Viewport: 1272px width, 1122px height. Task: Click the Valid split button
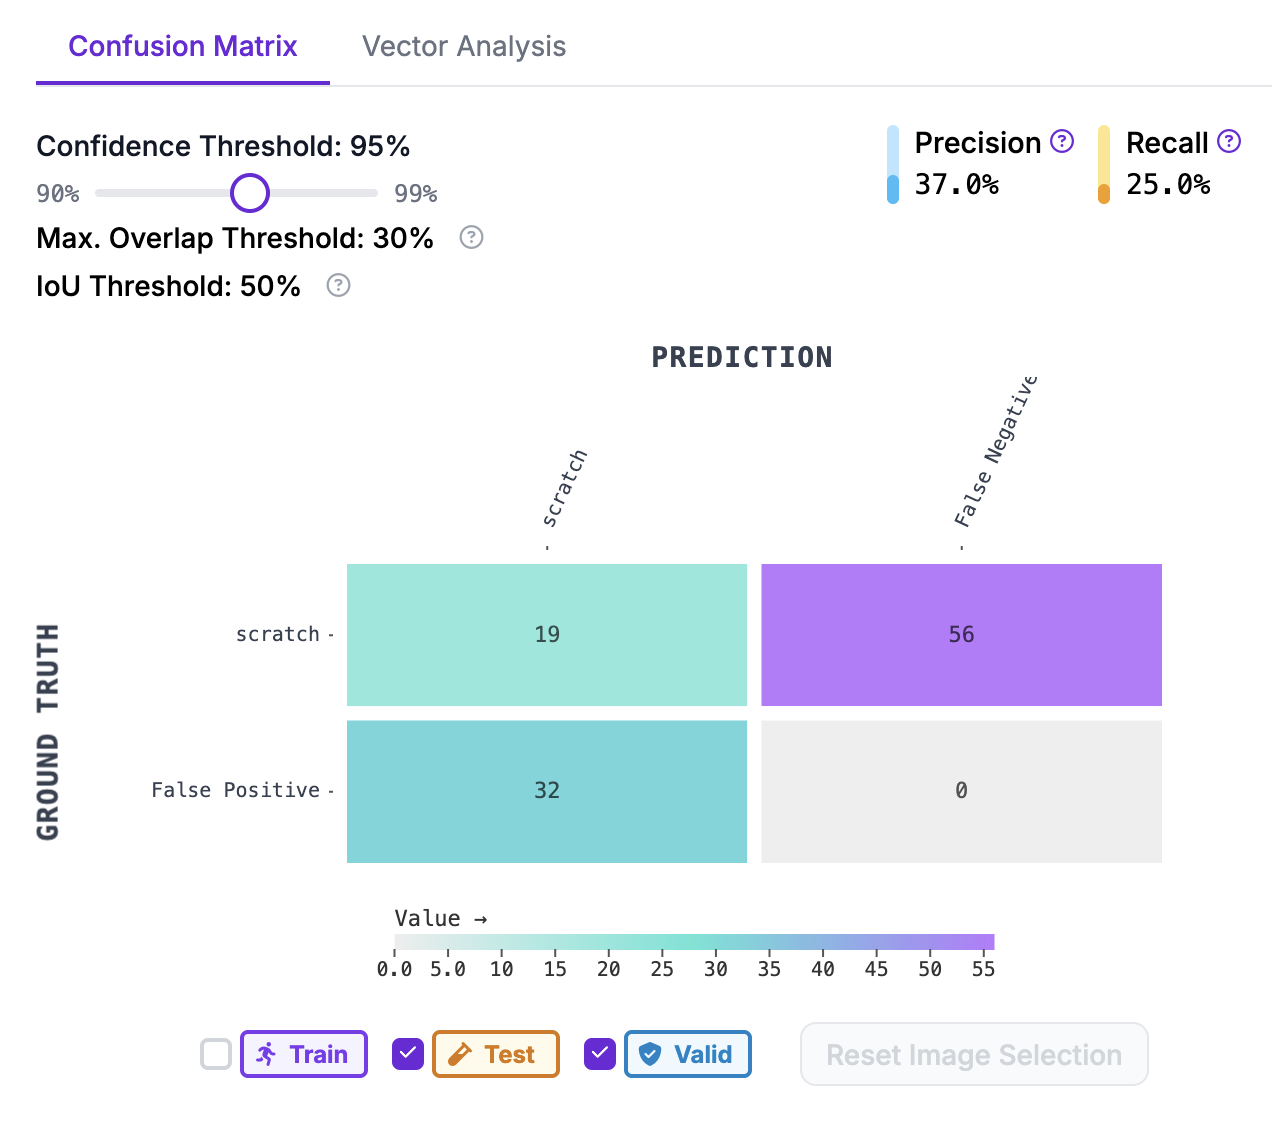pyautogui.click(x=688, y=1054)
